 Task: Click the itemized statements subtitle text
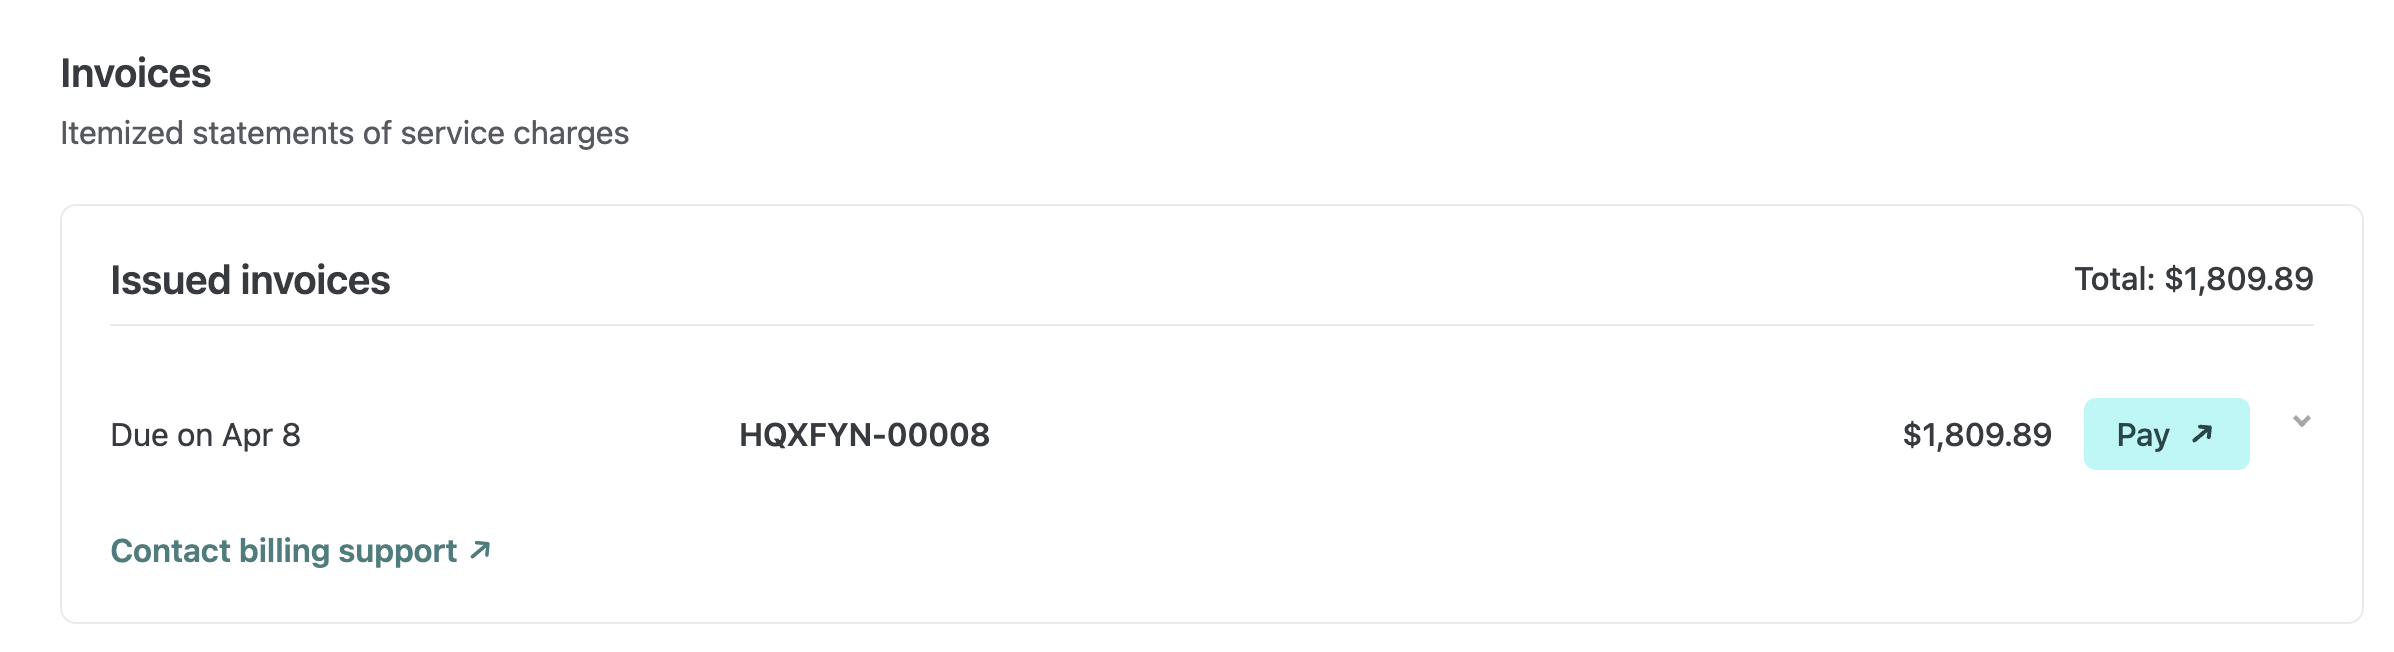tap(346, 133)
